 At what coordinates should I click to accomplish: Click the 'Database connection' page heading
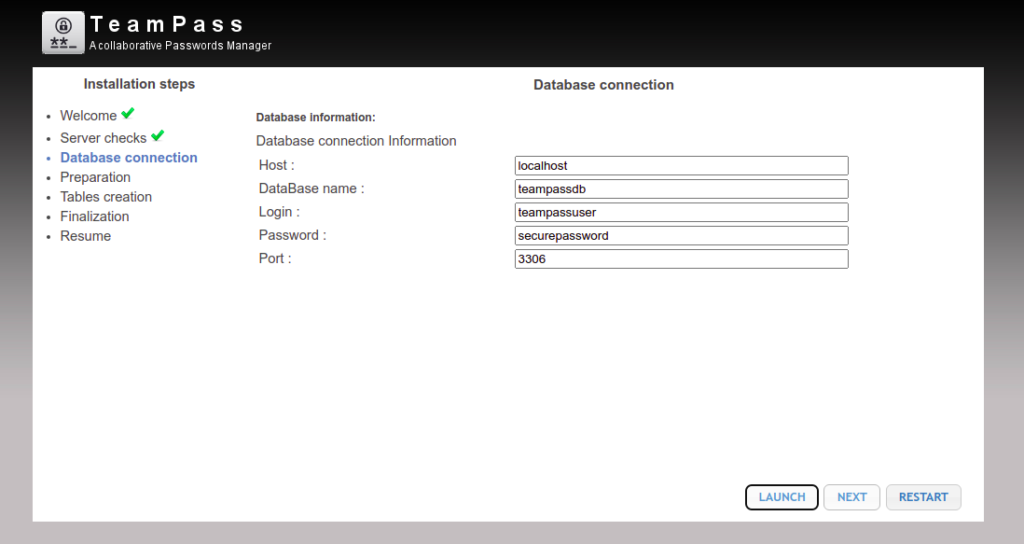(603, 85)
